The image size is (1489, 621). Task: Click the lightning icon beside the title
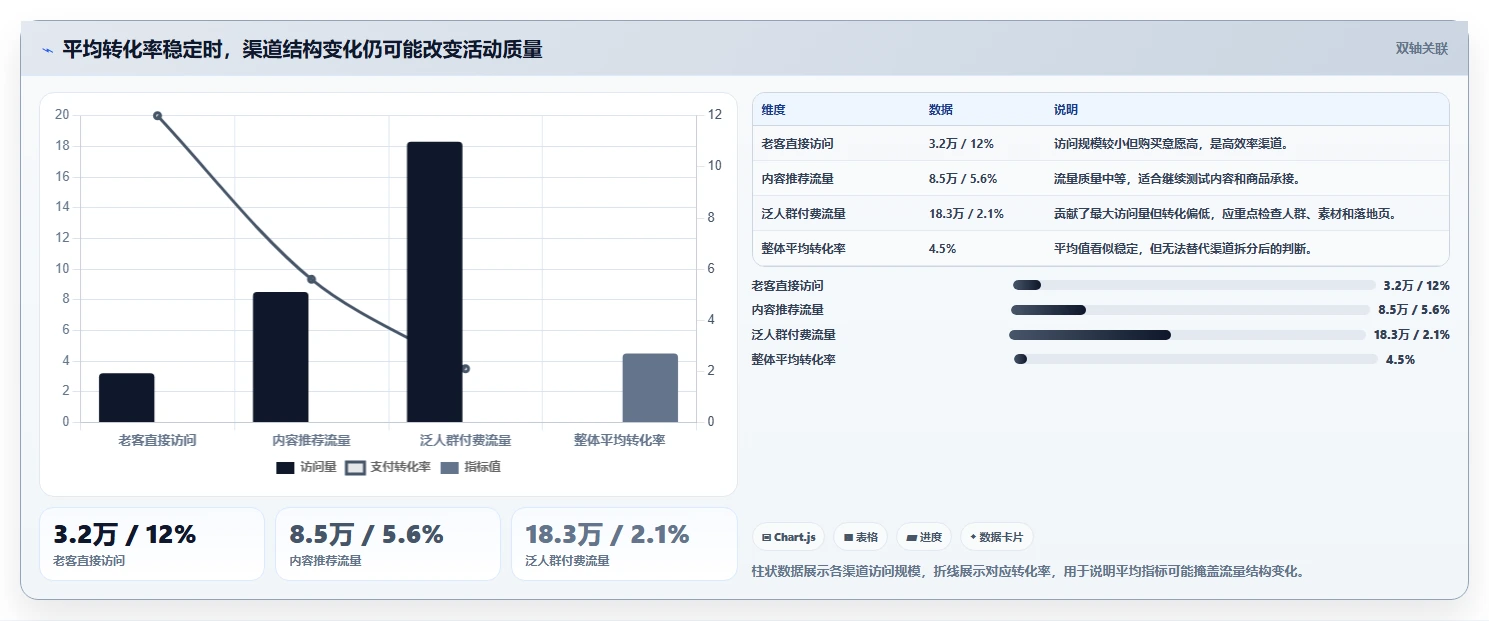tap(47, 50)
